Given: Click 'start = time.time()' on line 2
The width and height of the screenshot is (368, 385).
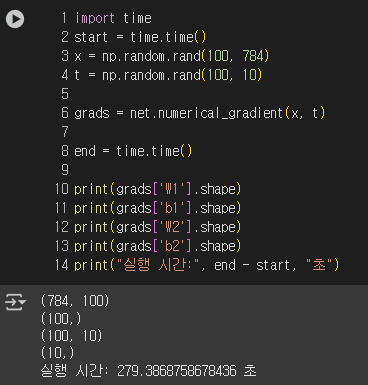Looking at the screenshot, I should (x=140, y=37).
